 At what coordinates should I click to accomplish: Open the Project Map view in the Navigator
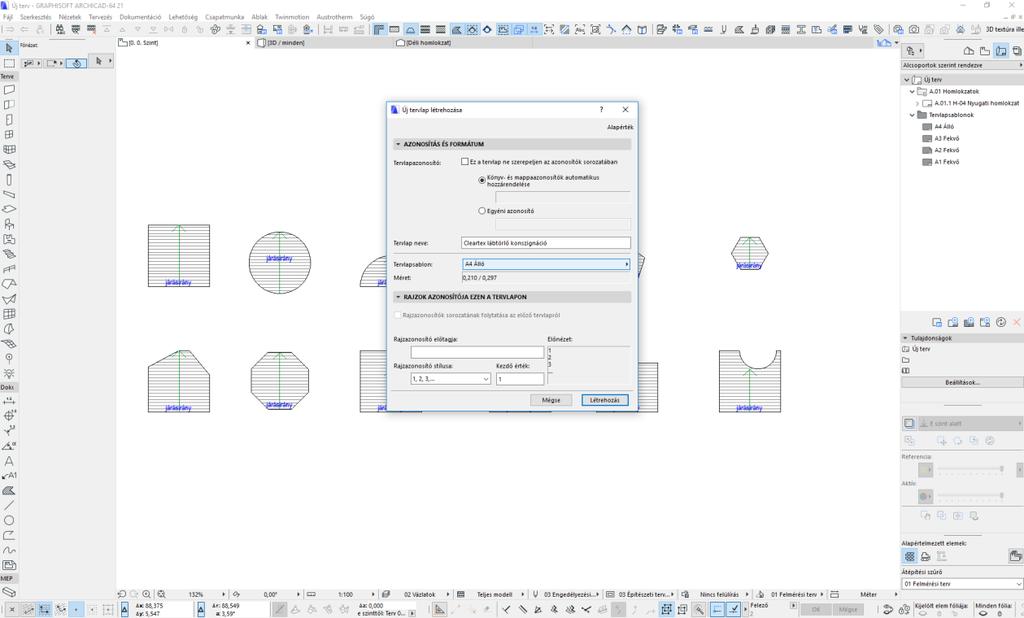pyautogui.click(x=968, y=50)
